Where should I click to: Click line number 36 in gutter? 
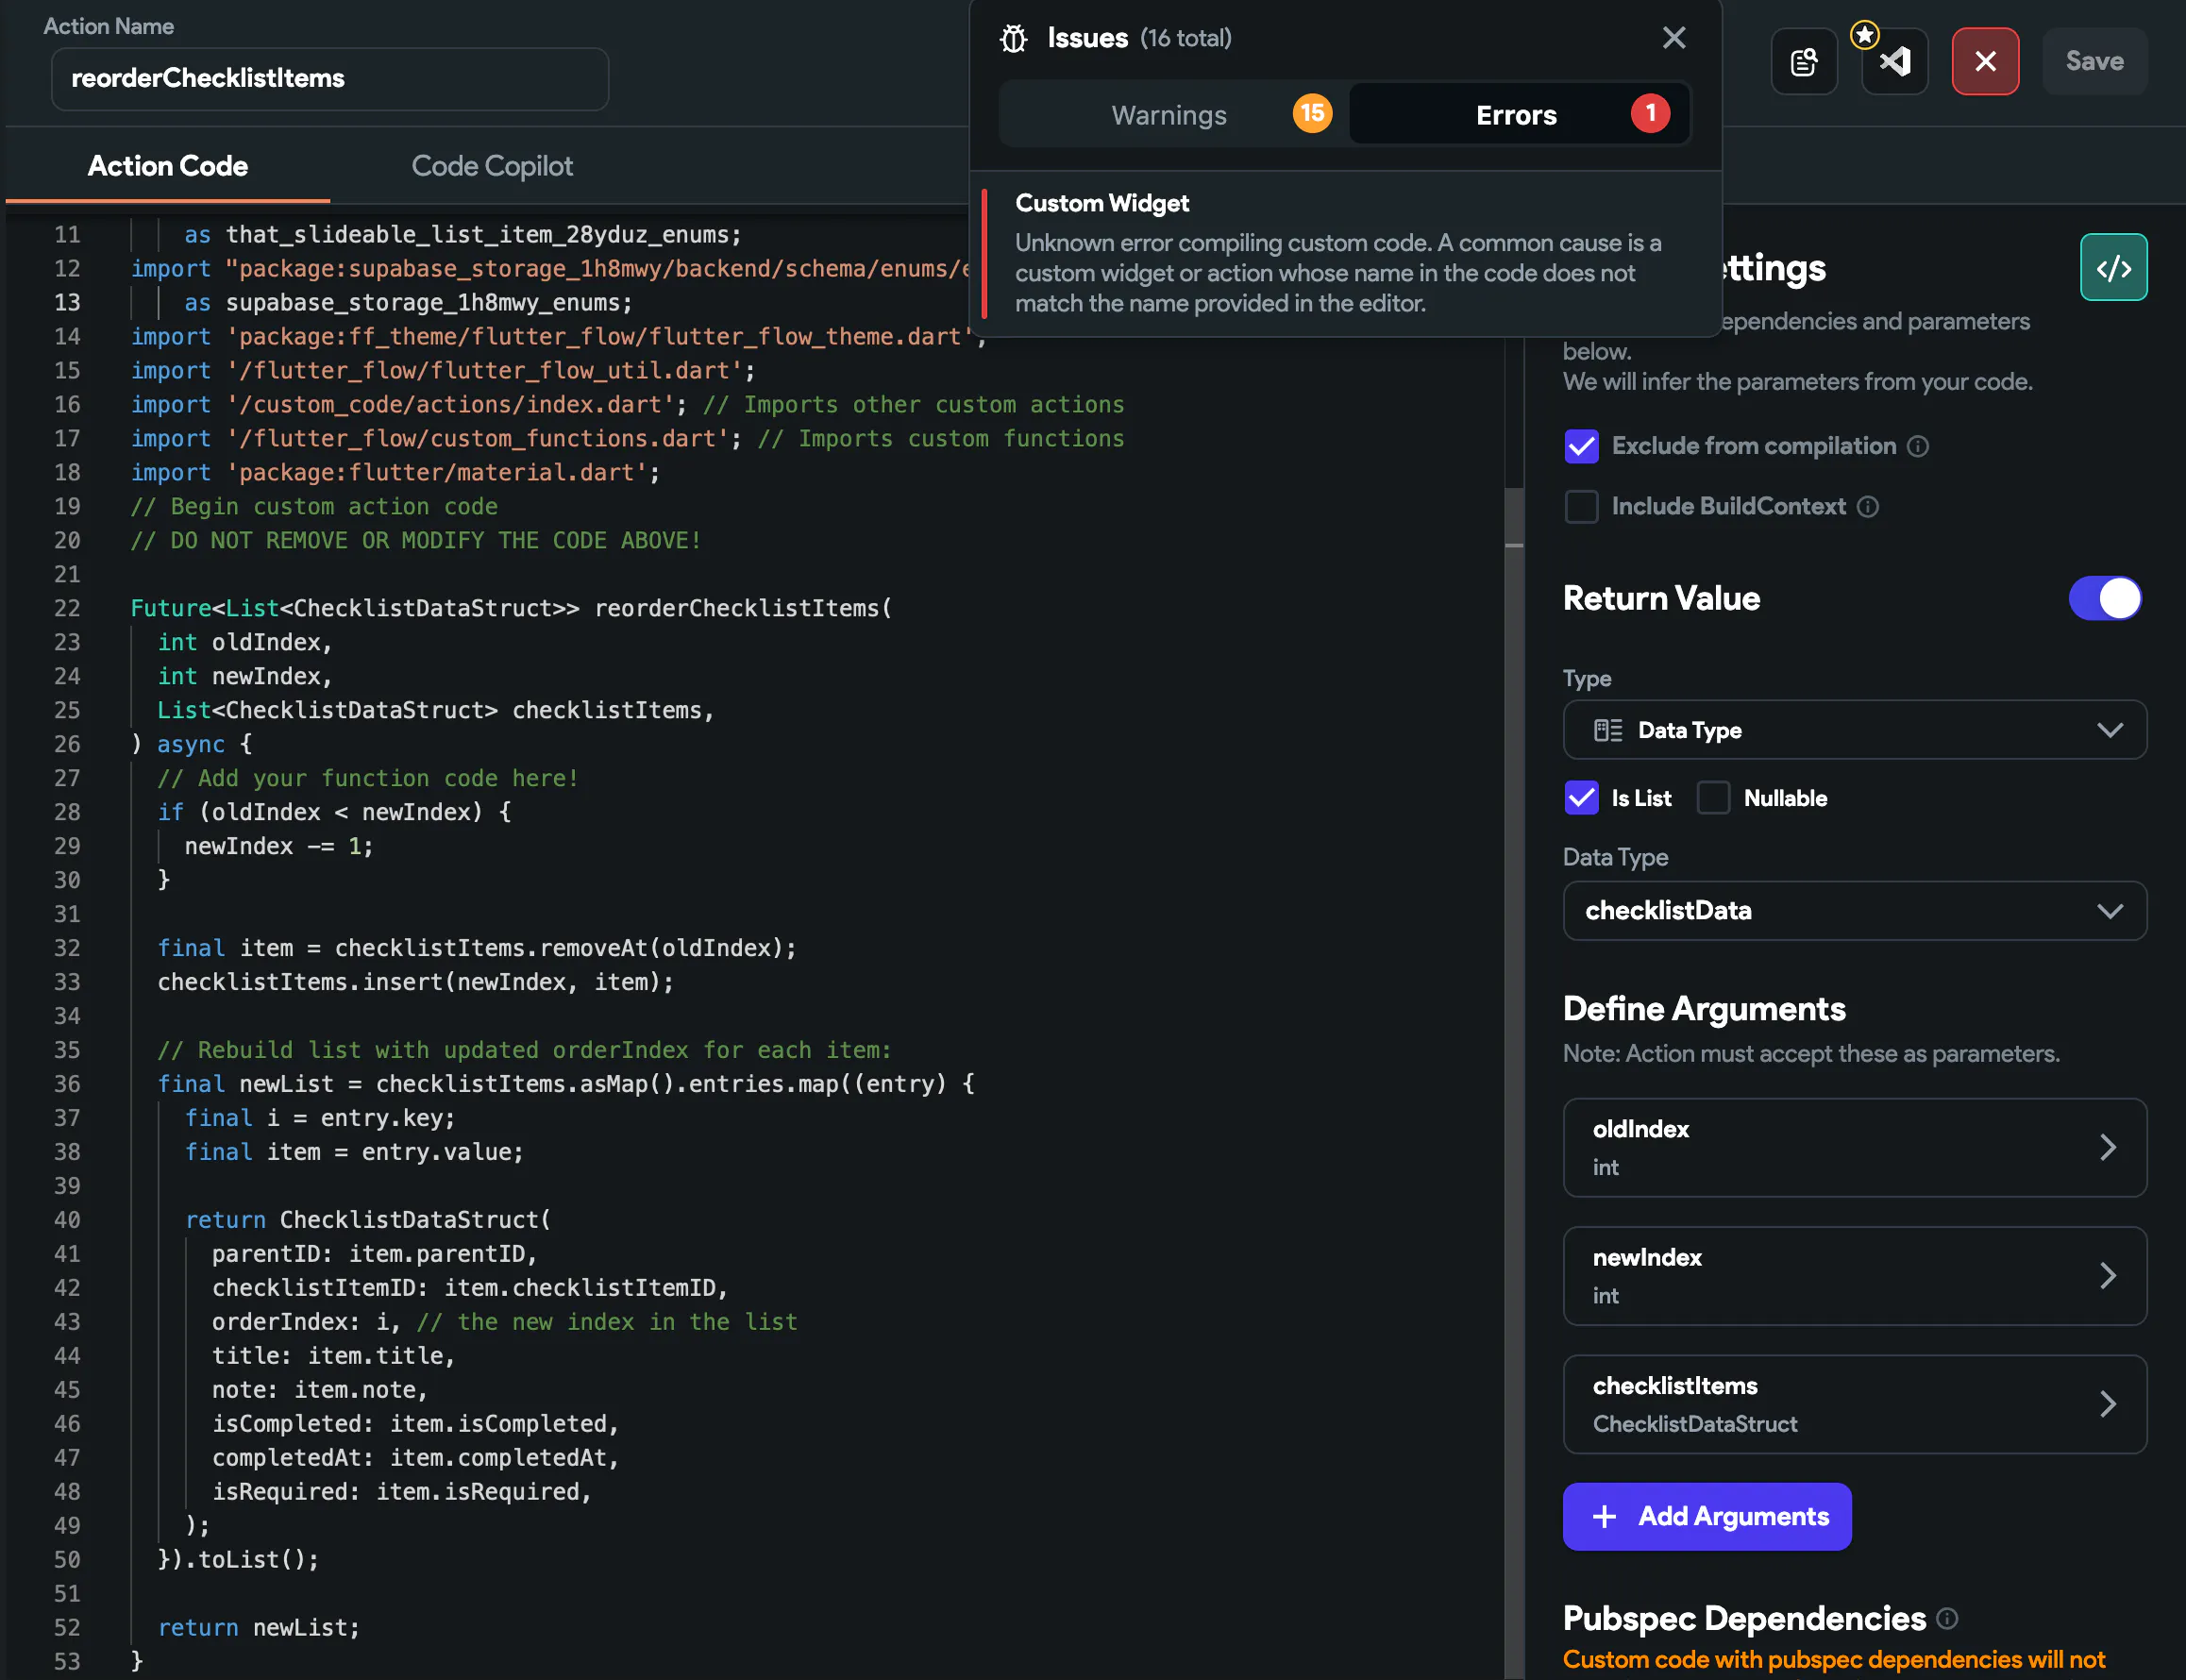[x=67, y=1084]
